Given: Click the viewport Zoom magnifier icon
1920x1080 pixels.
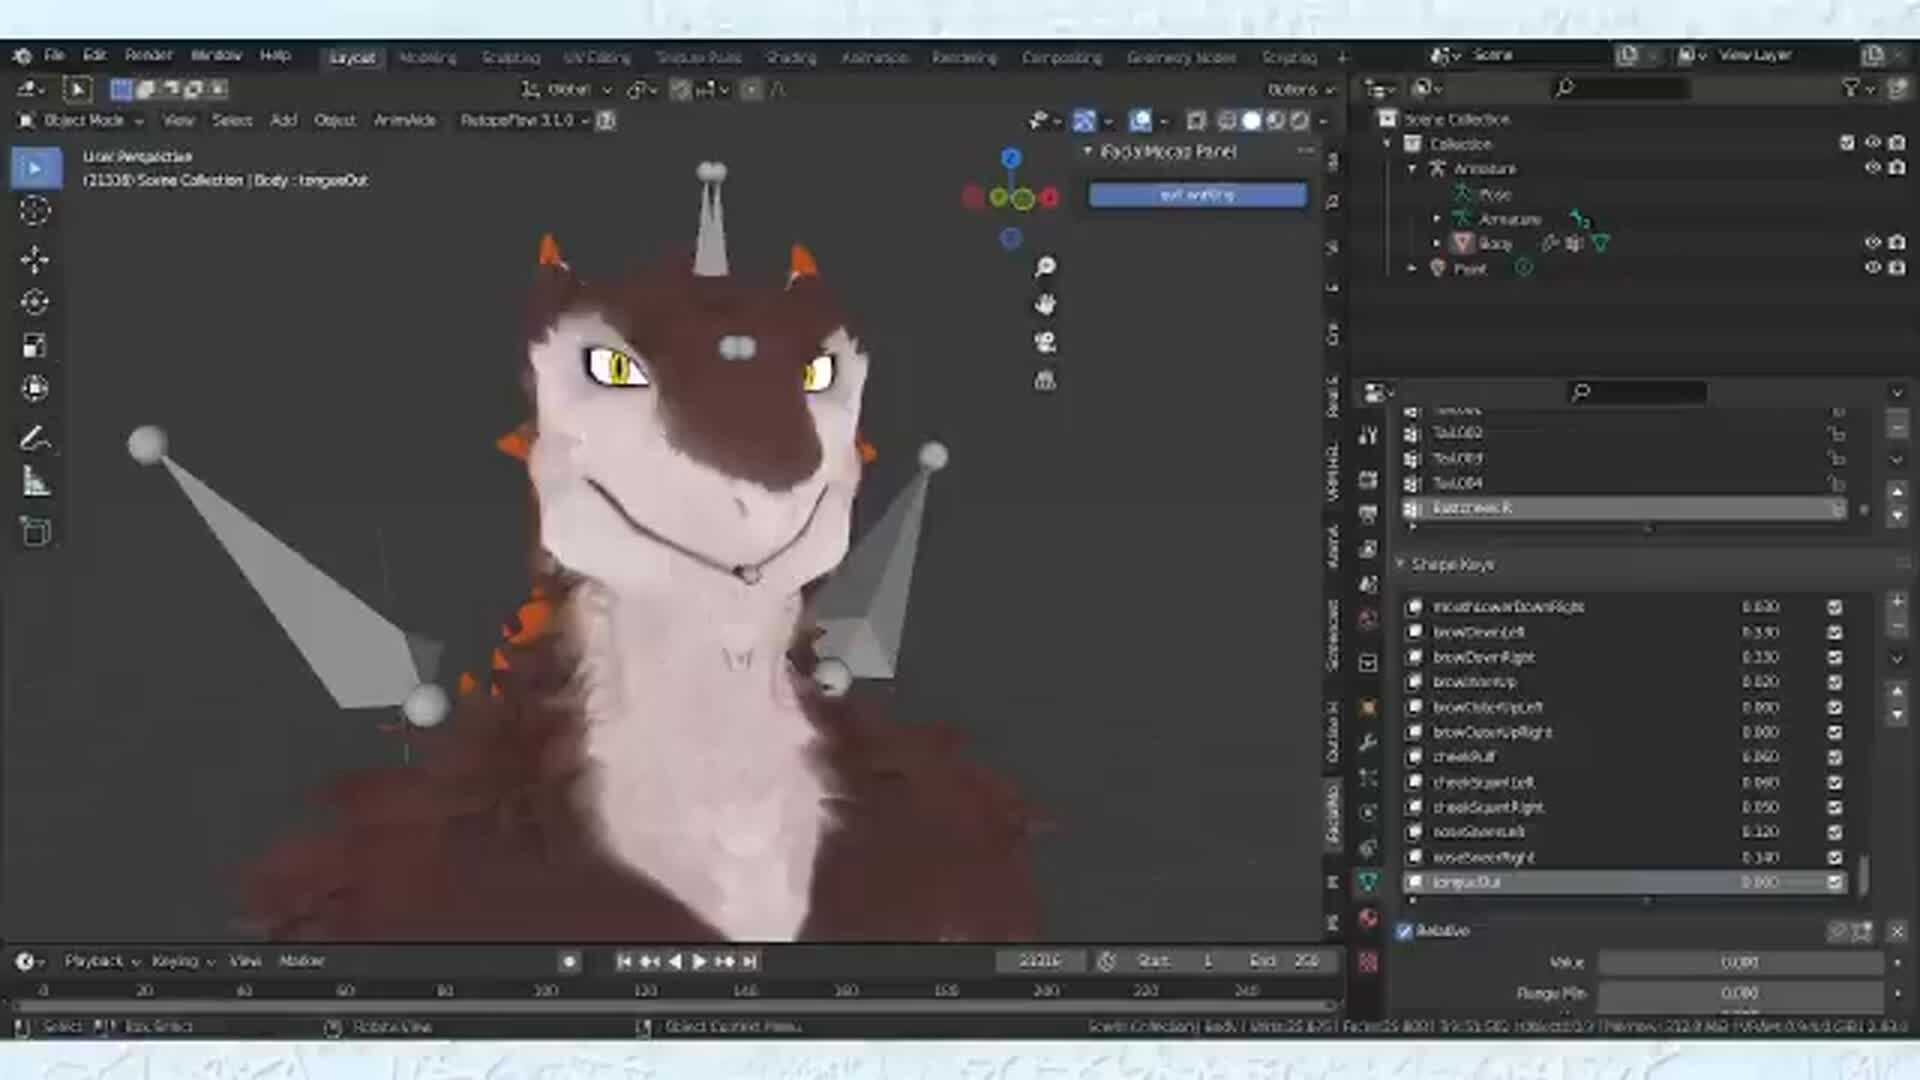Looking at the screenshot, I should [x=1045, y=264].
